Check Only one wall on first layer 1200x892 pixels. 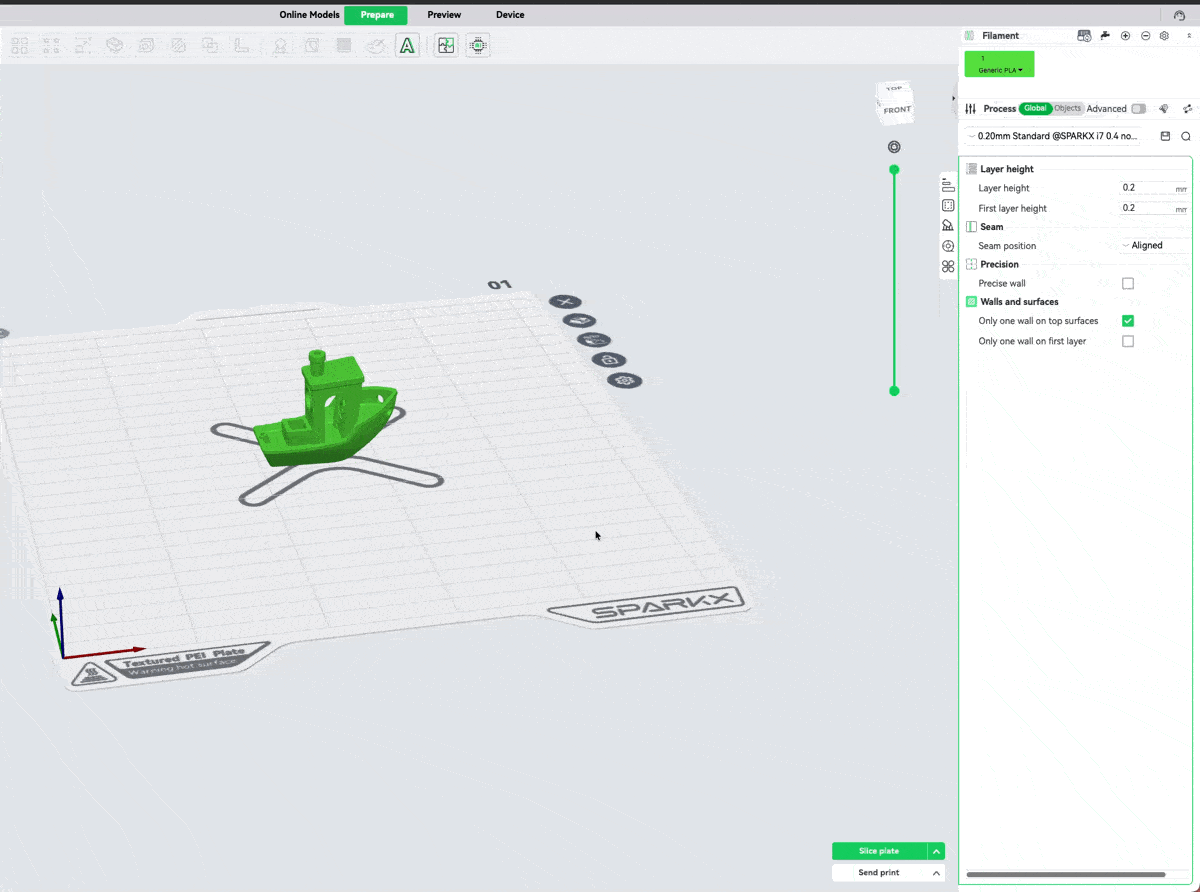(1128, 341)
